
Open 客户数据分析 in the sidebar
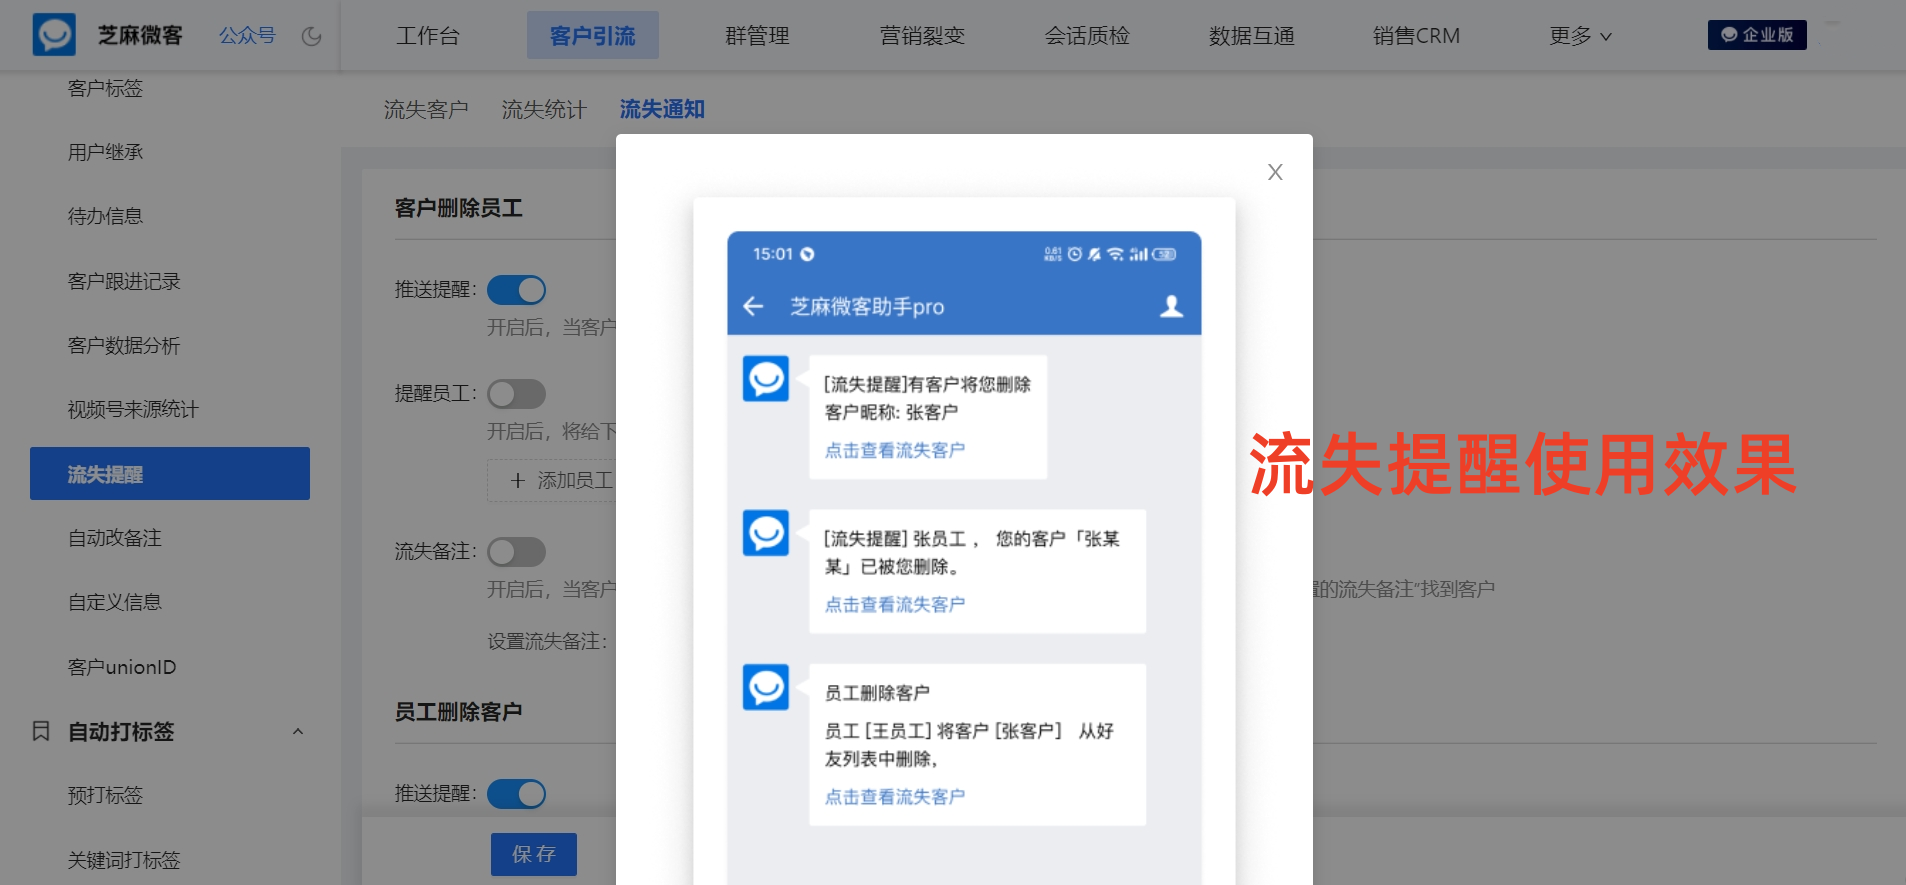[x=124, y=345]
